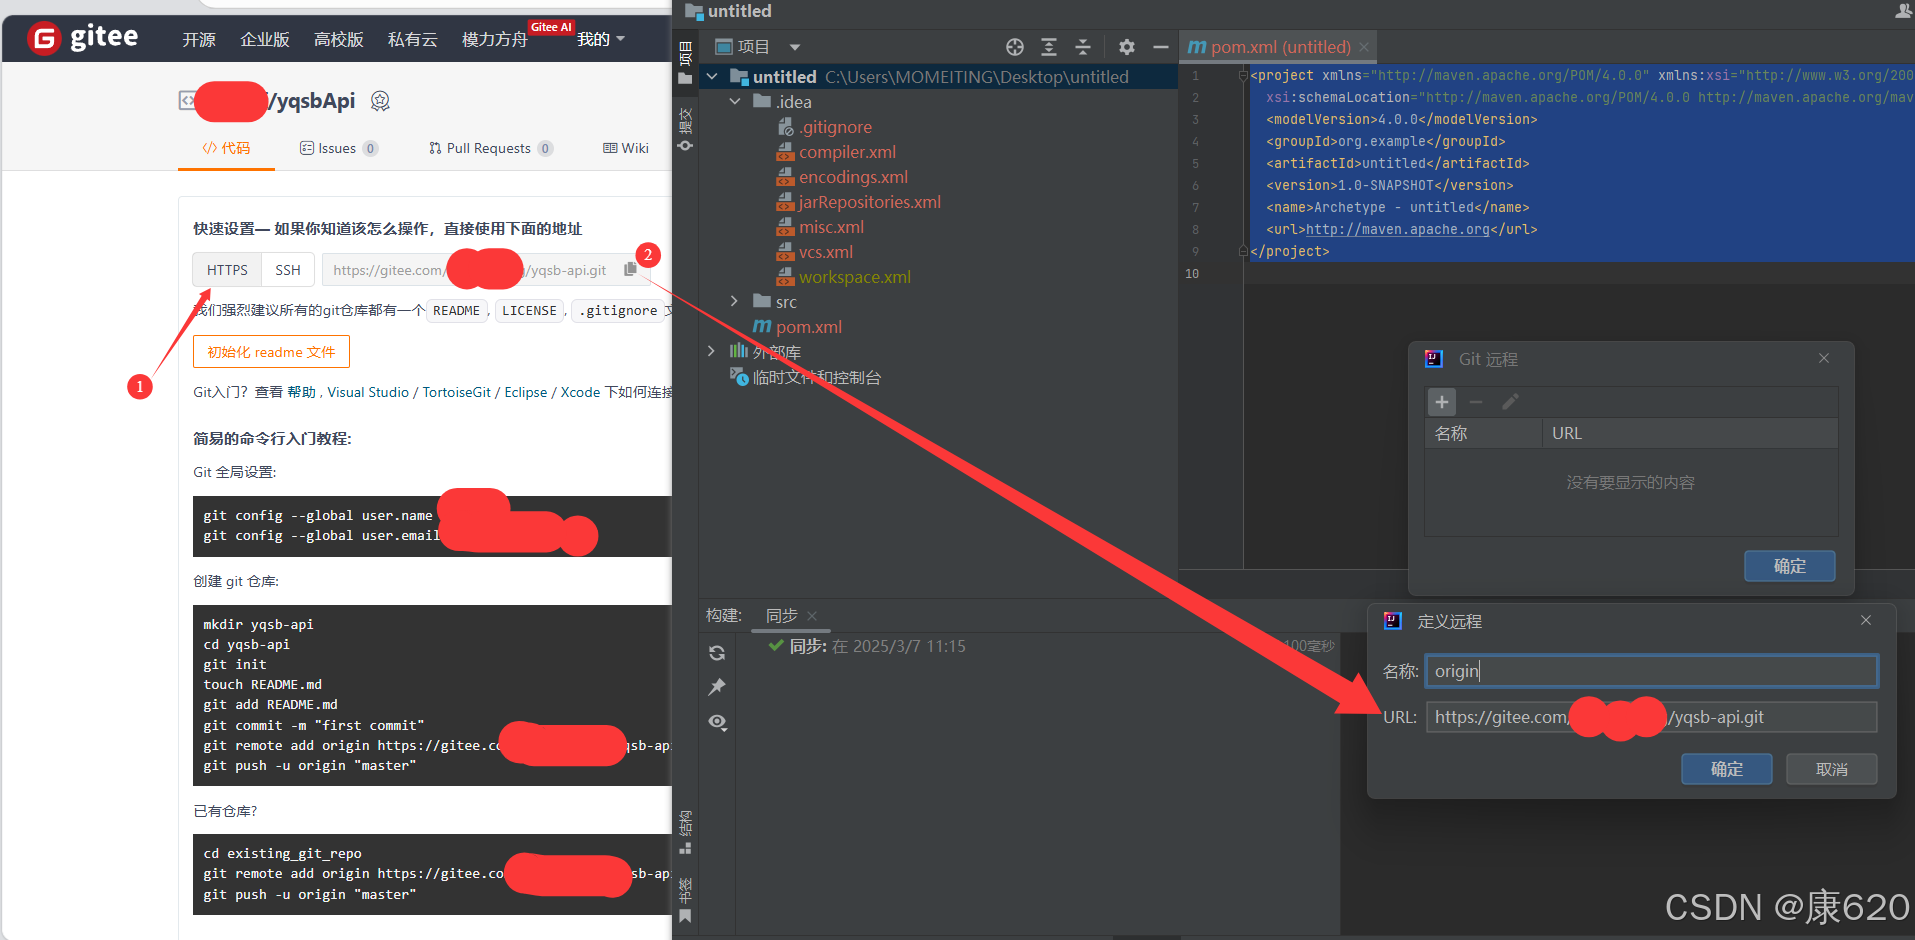
Task: Close the 同步 build tab
Action: [x=812, y=616]
